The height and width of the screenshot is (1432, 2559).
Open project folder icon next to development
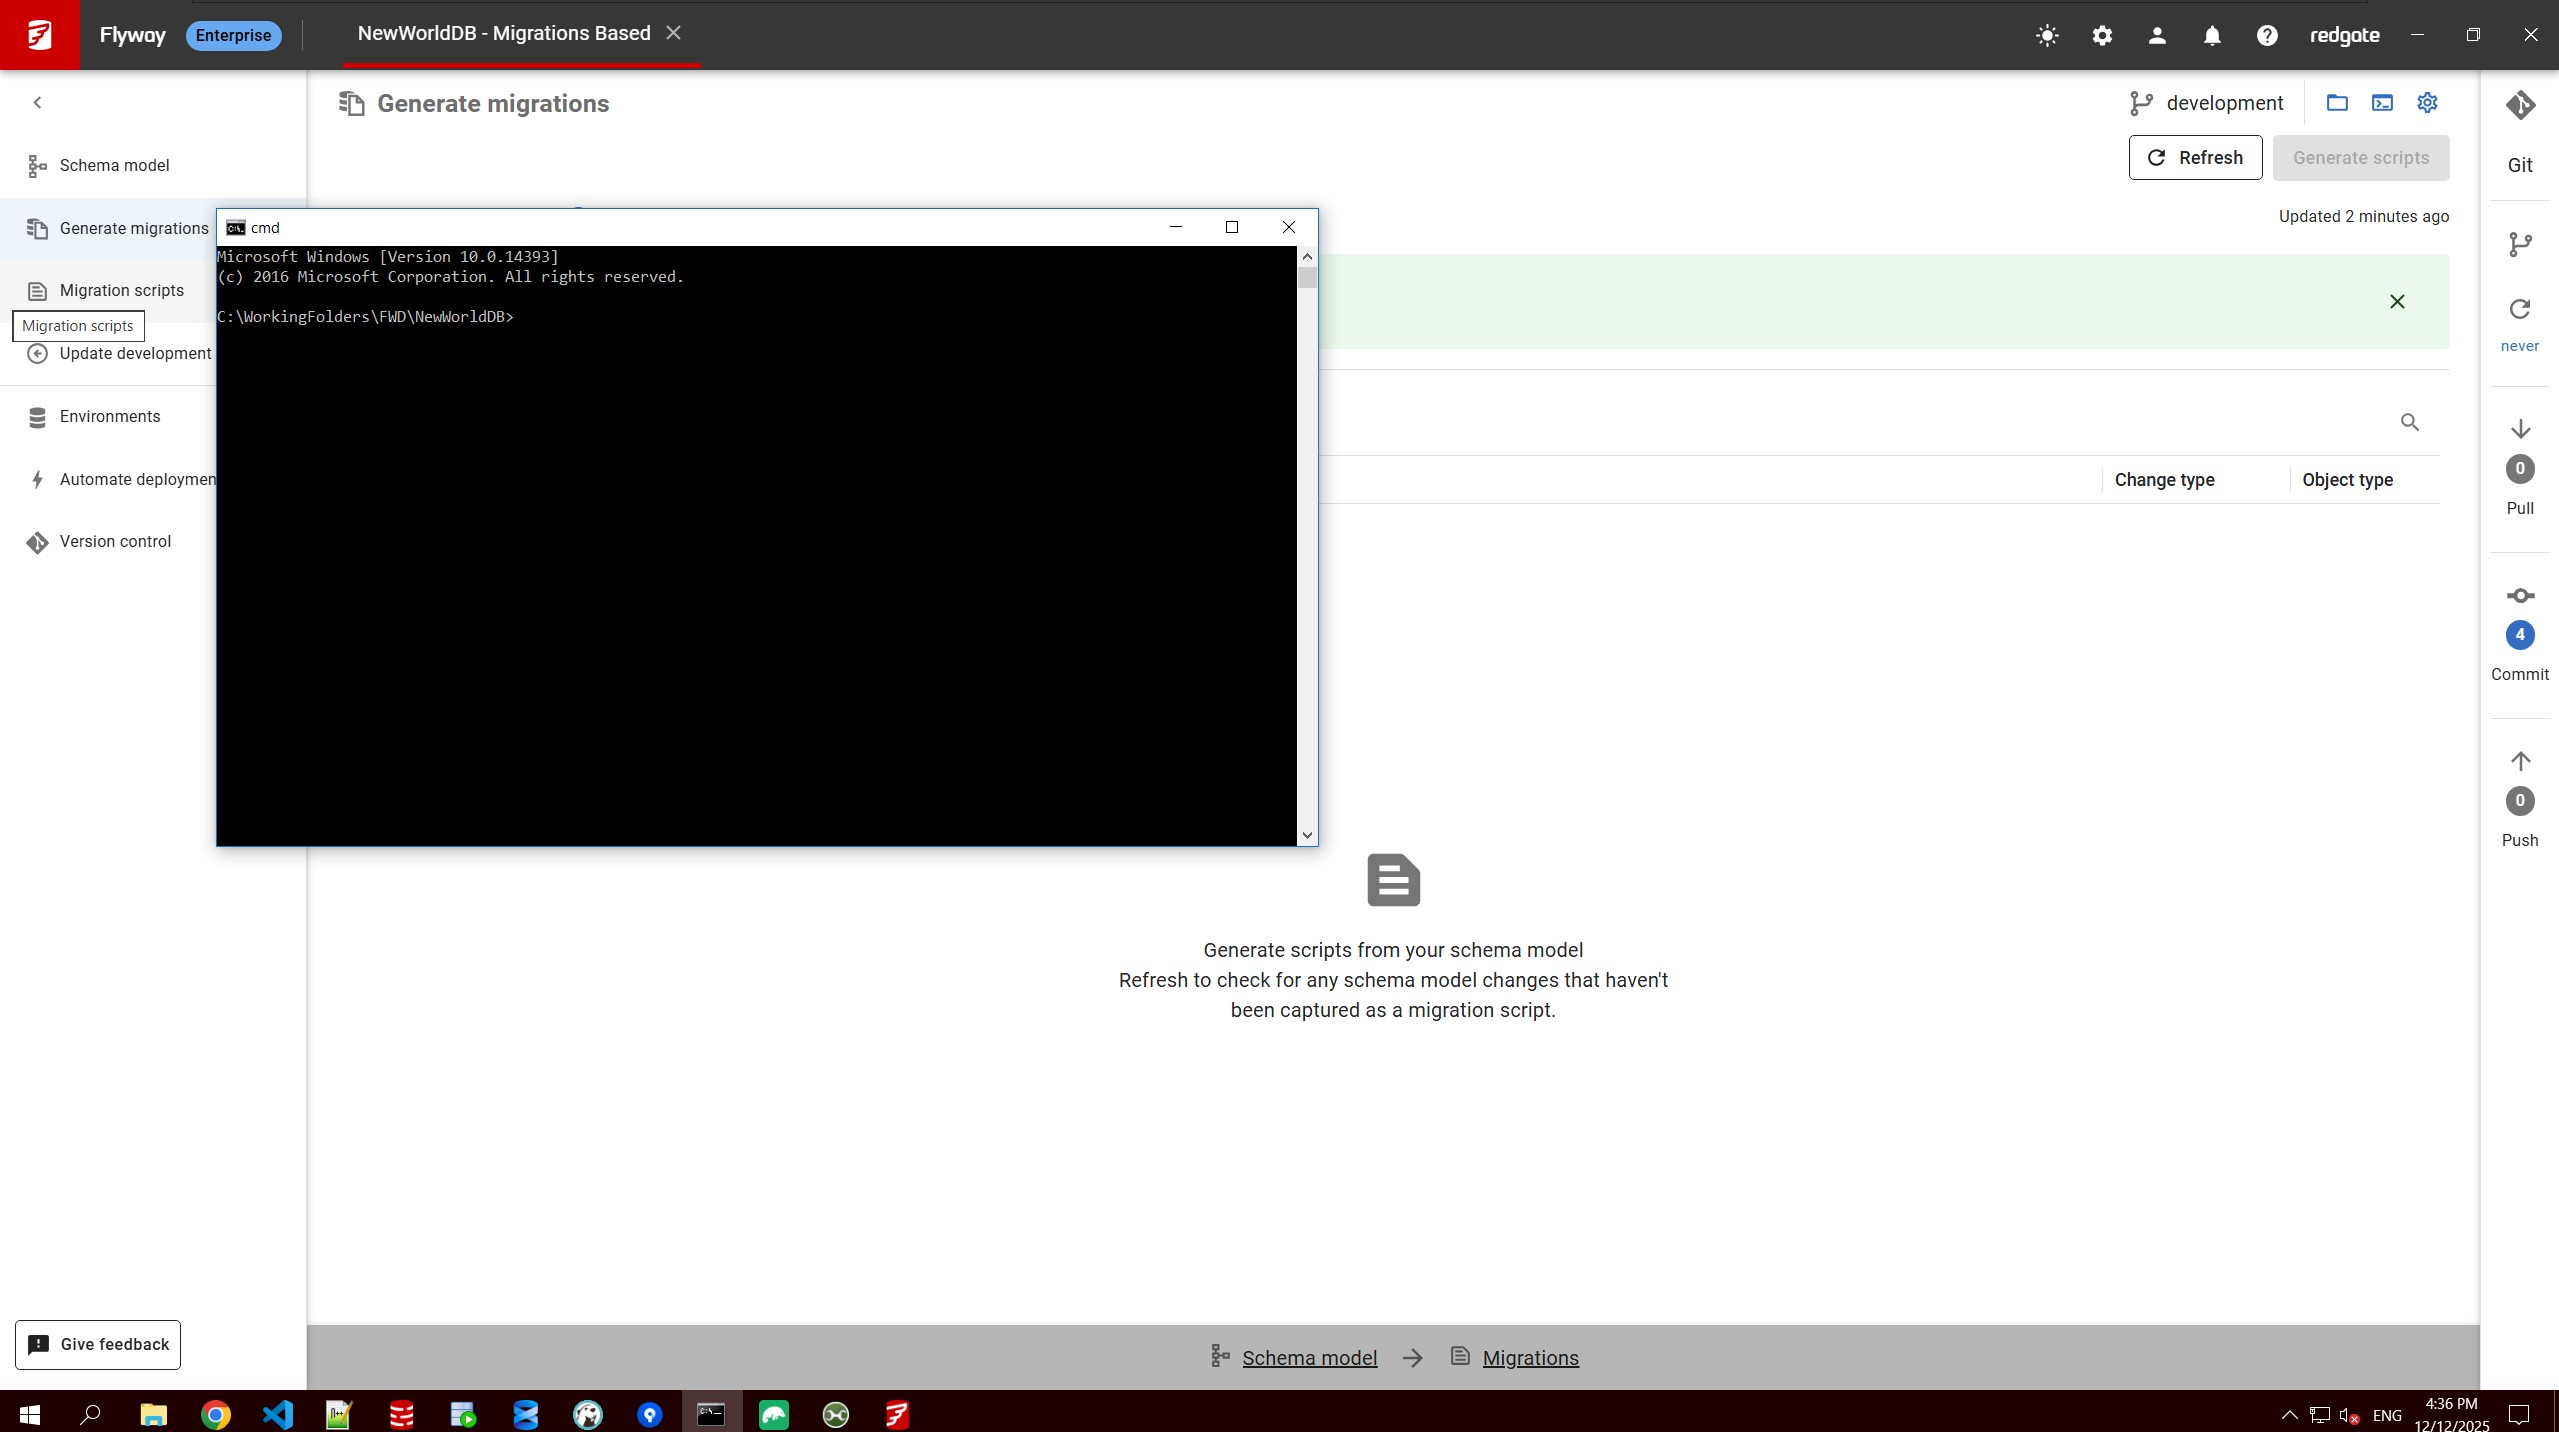coord(2337,103)
